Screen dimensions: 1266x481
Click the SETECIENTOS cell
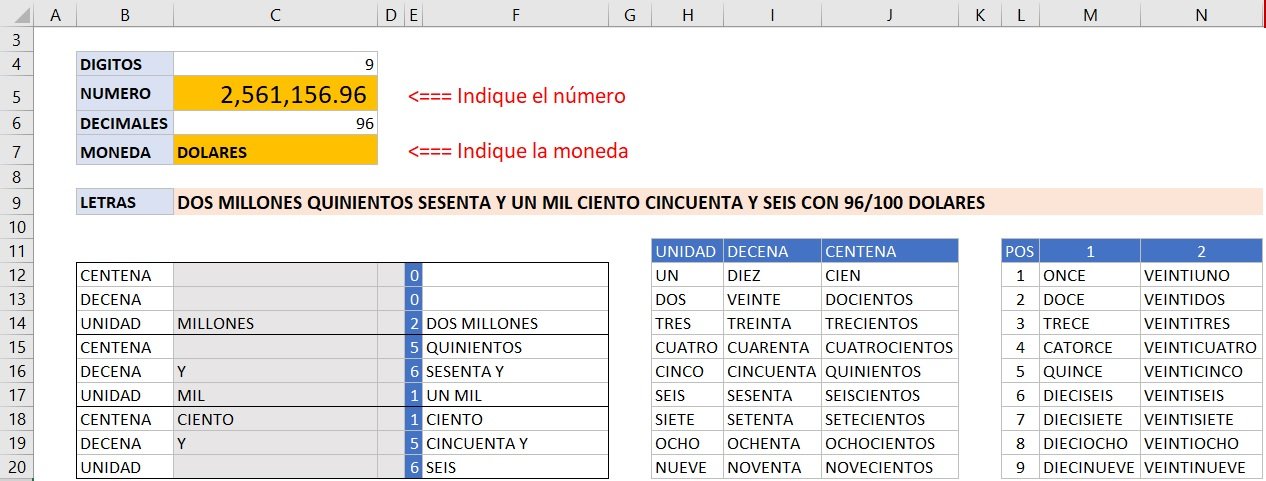pos(890,419)
